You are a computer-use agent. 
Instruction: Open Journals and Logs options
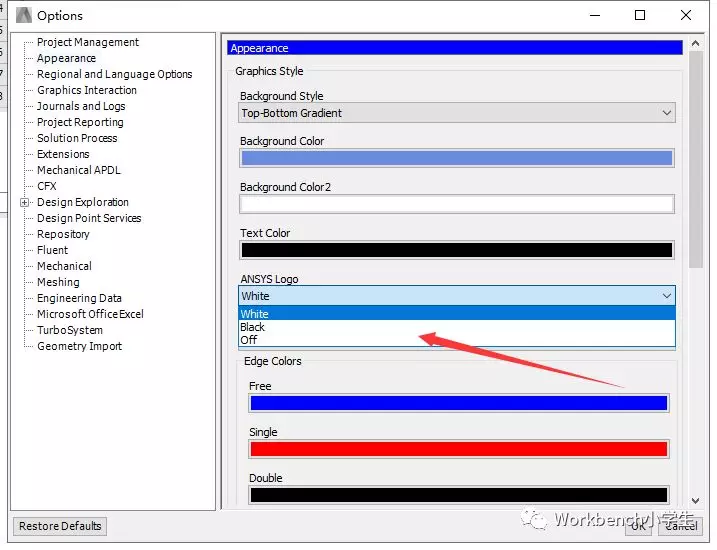click(81, 106)
